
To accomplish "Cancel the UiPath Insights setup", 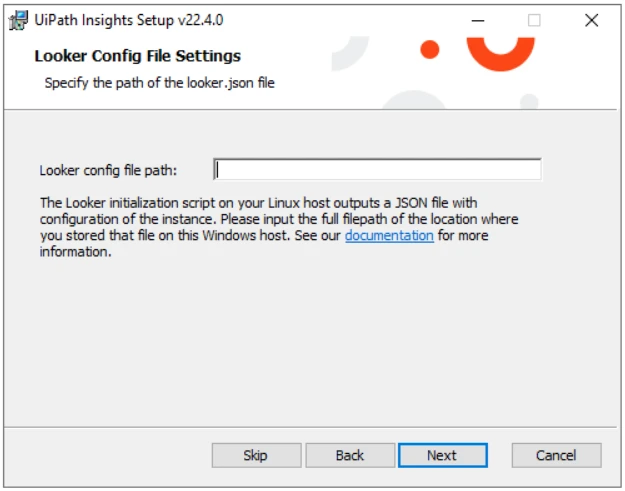I will (x=556, y=455).
